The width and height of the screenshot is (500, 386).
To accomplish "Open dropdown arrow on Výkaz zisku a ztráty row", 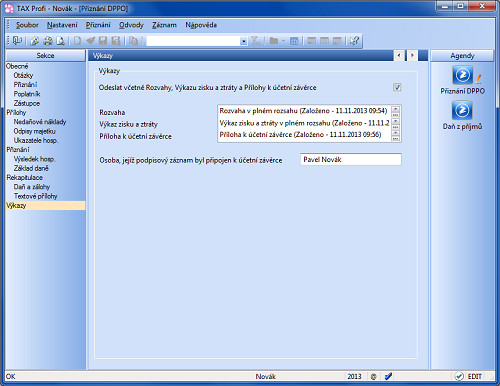I will click(395, 121).
